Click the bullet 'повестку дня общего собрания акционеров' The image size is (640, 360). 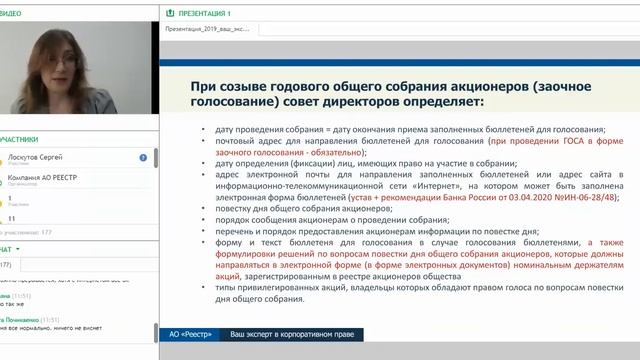[304, 209]
